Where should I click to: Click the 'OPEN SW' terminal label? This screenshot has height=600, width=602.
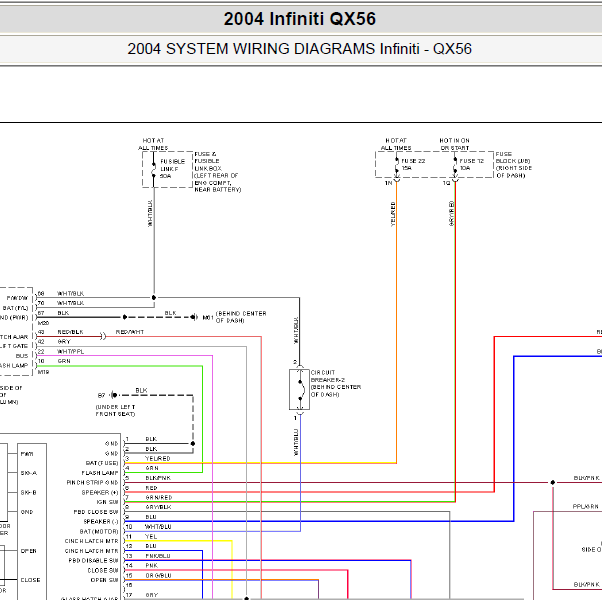point(104,580)
